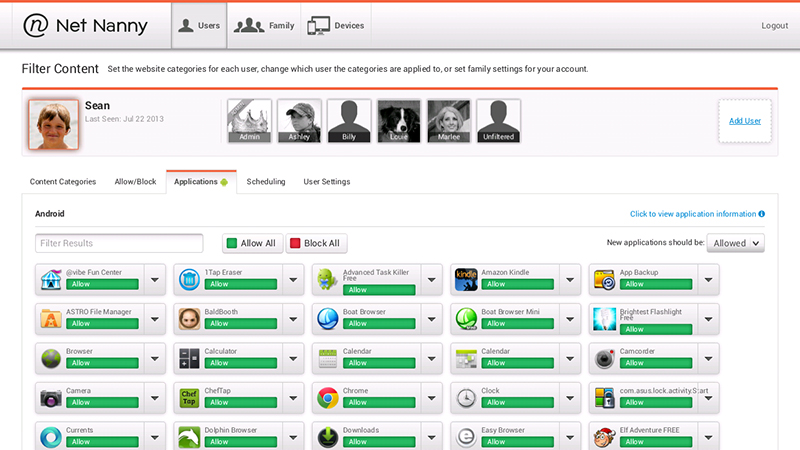Open the Boat Browser dropdown arrow
The width and height of the screenshot is (800, 450).
(432, 319)
